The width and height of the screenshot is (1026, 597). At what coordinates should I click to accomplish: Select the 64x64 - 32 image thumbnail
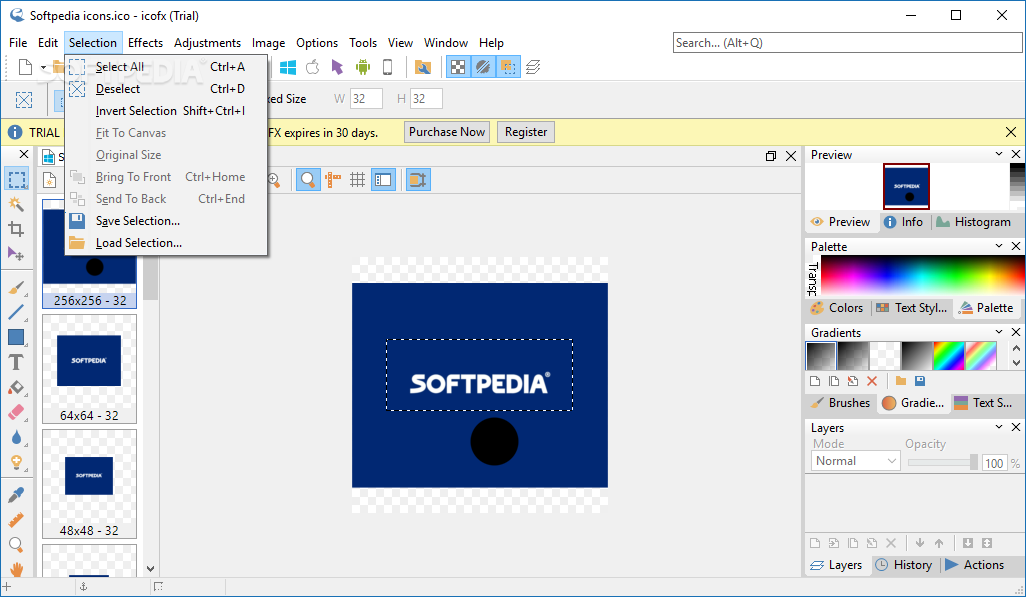[90, 369]
